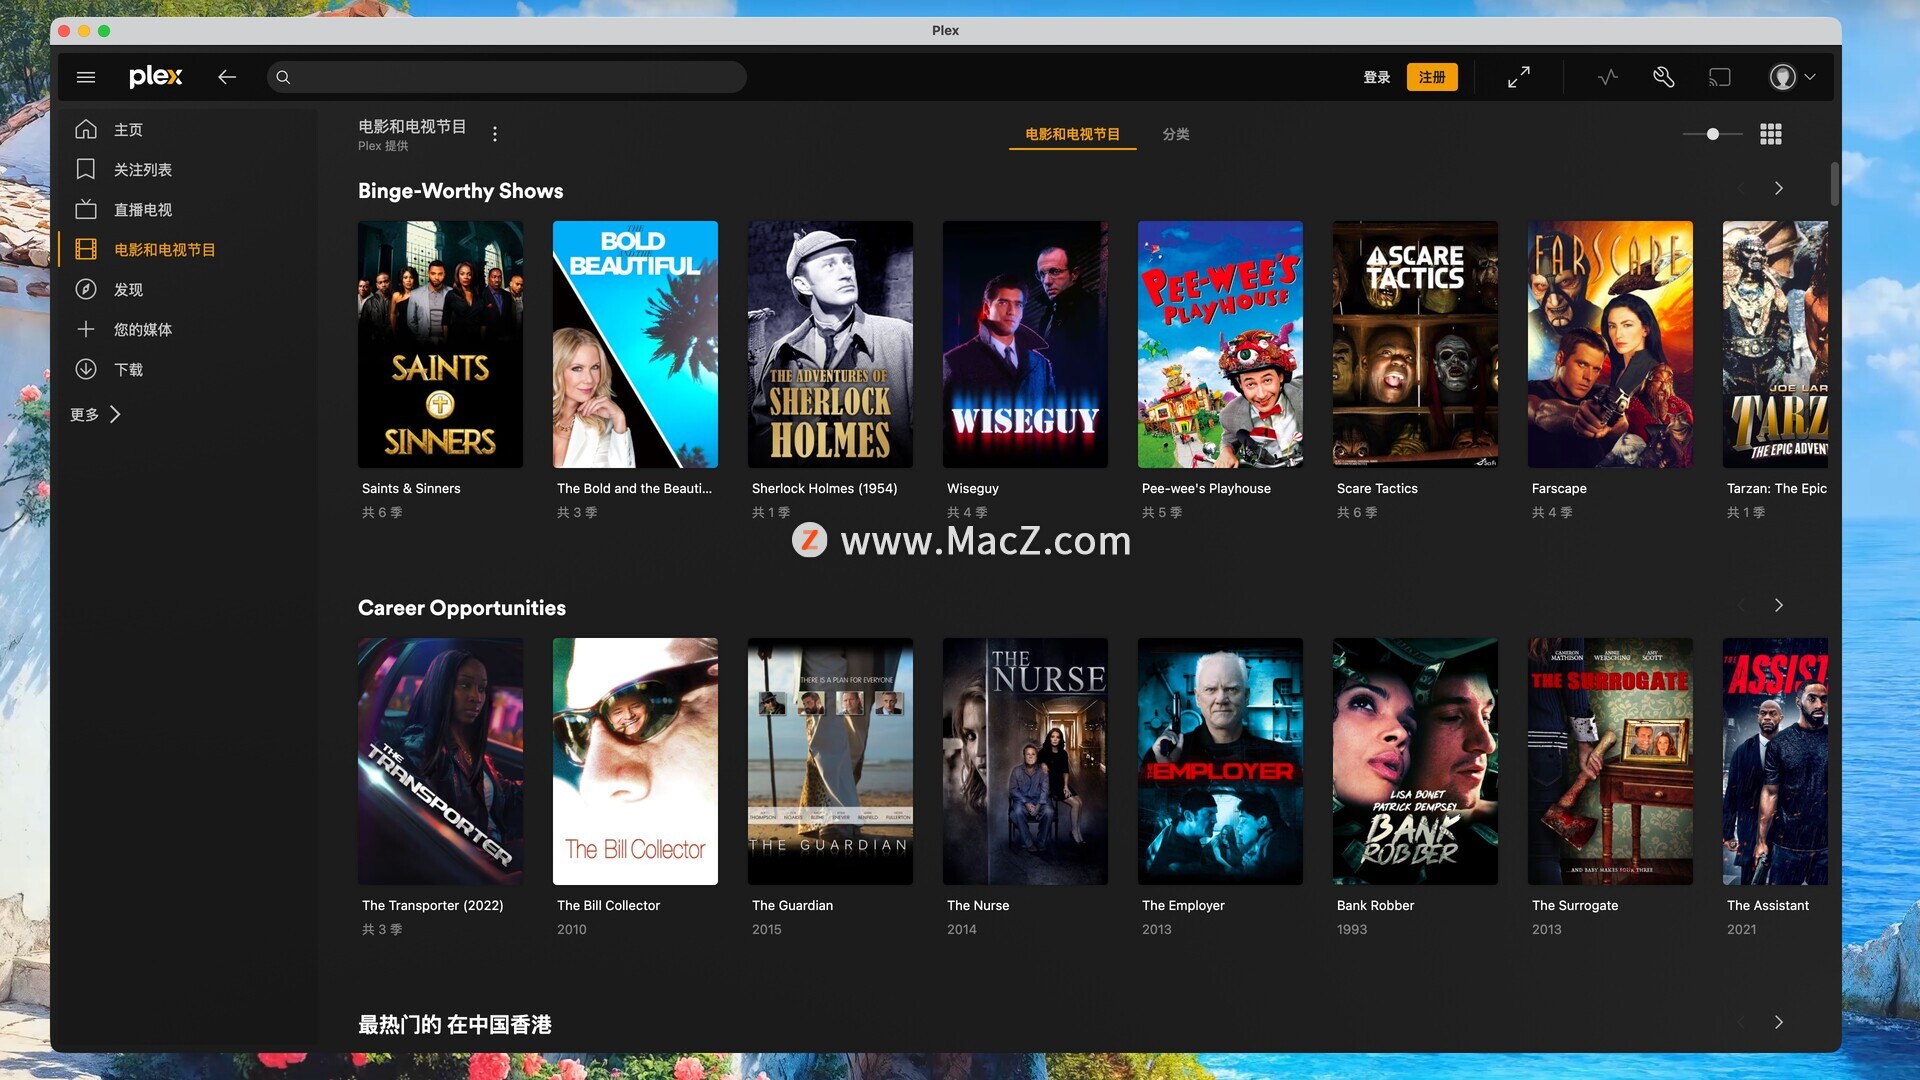Screen dimensions: 1920x1080
Task: Click the cast to device icon
Action: [1719, 77]
